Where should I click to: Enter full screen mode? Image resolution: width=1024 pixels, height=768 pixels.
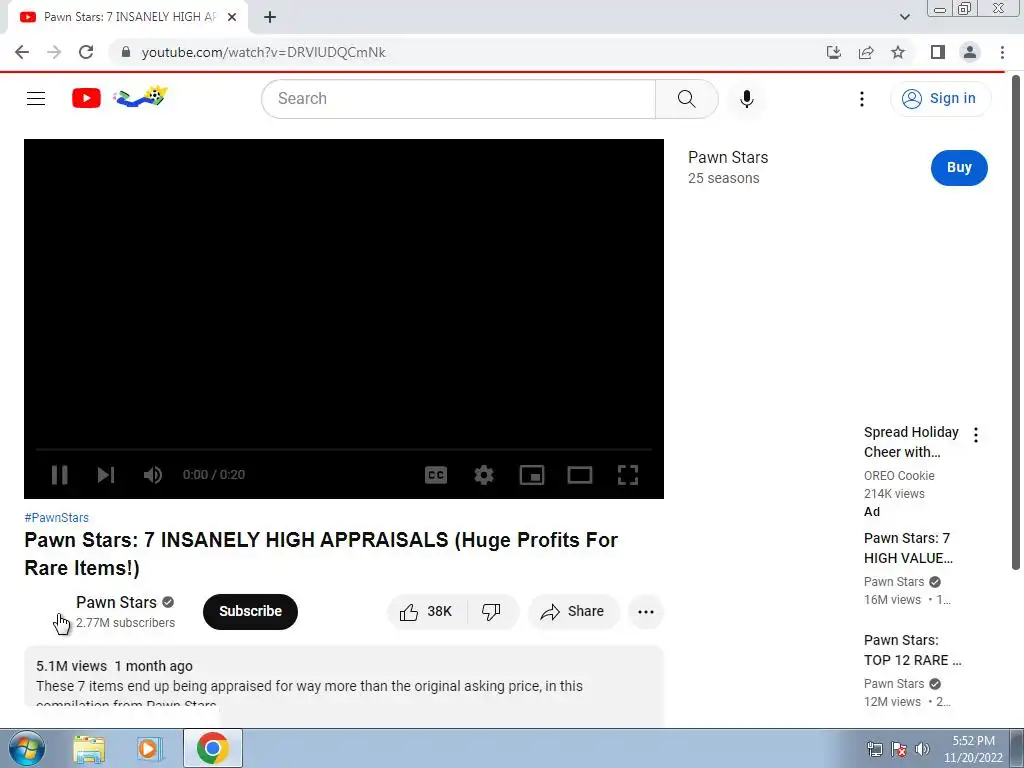click(x=628, y=475)
